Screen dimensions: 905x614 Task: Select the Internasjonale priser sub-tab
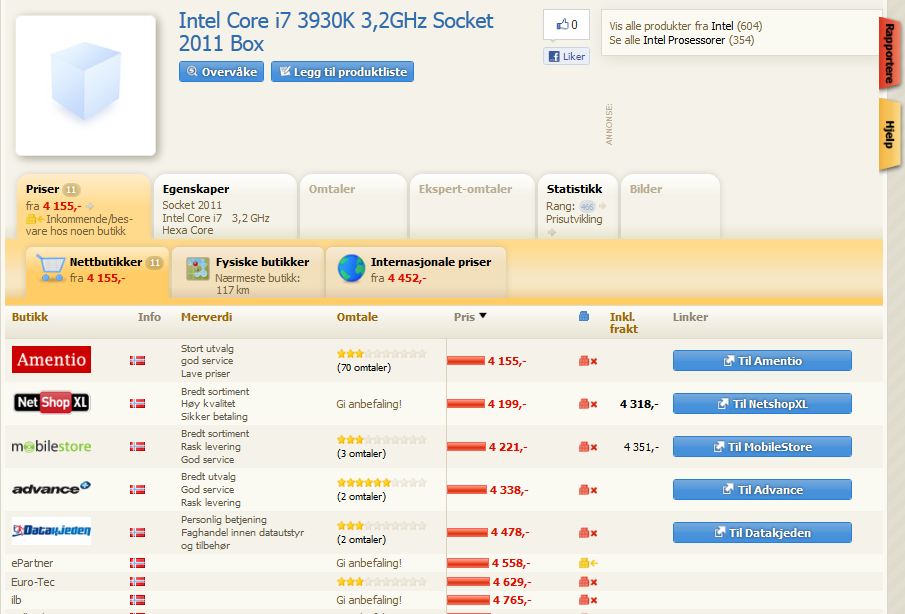point(416,271)
